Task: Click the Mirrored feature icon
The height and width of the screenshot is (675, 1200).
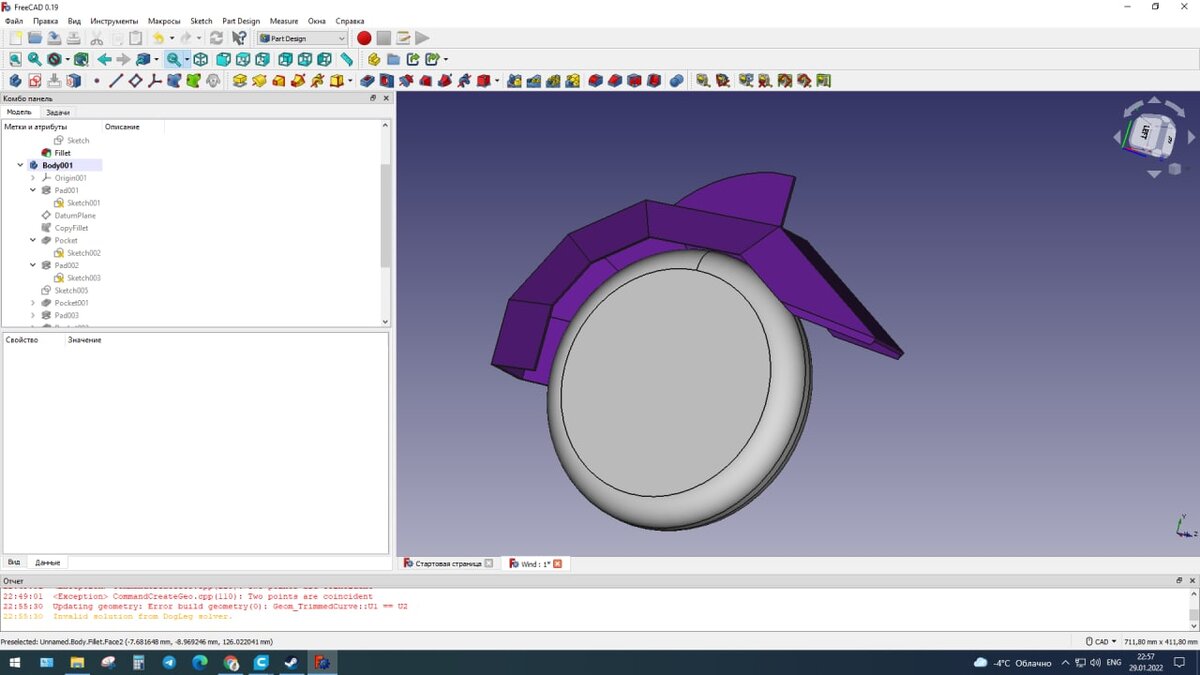Action: pyautogui.click(x=514, y=80)
